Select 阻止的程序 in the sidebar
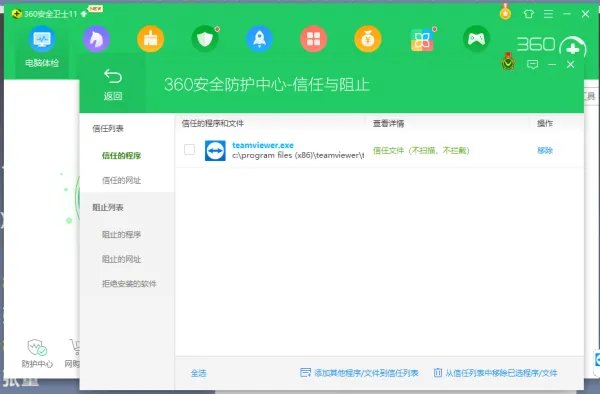600x394 pixels. click(x=121, y=234)
